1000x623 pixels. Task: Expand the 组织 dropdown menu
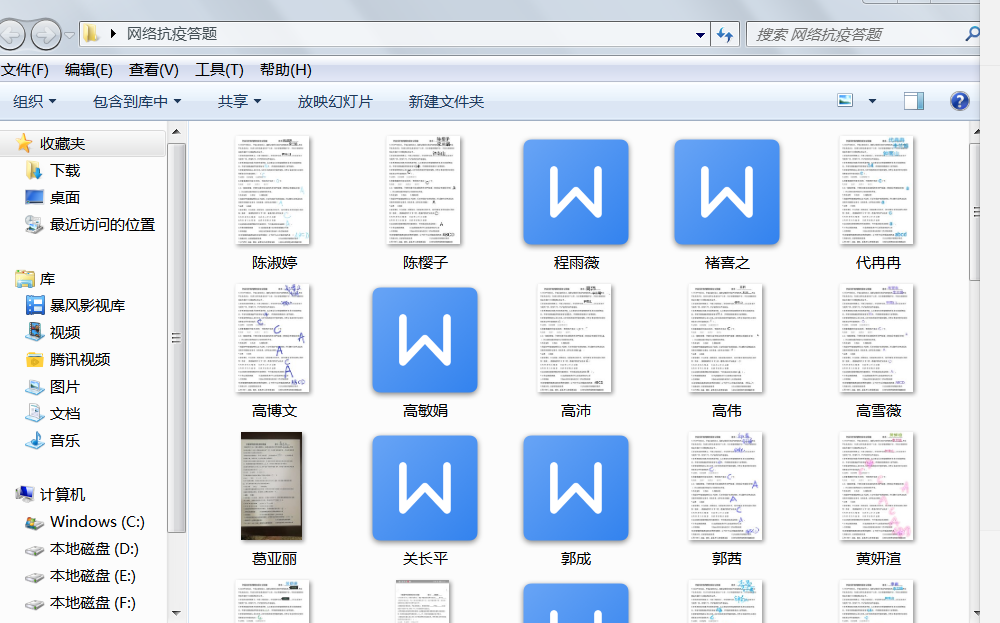click(x=35, y=101)
